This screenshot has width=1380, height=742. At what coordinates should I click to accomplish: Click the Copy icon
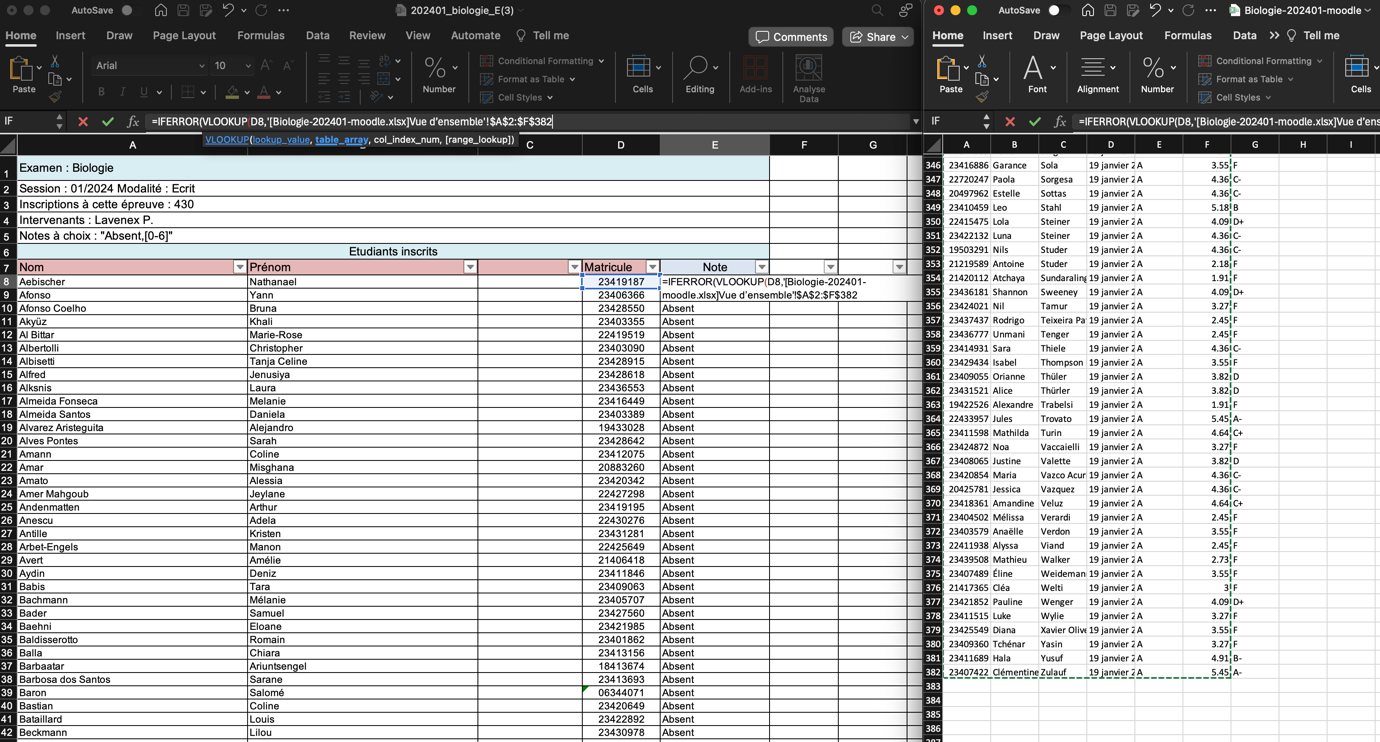pyautogui.click(x=54, y=79)
